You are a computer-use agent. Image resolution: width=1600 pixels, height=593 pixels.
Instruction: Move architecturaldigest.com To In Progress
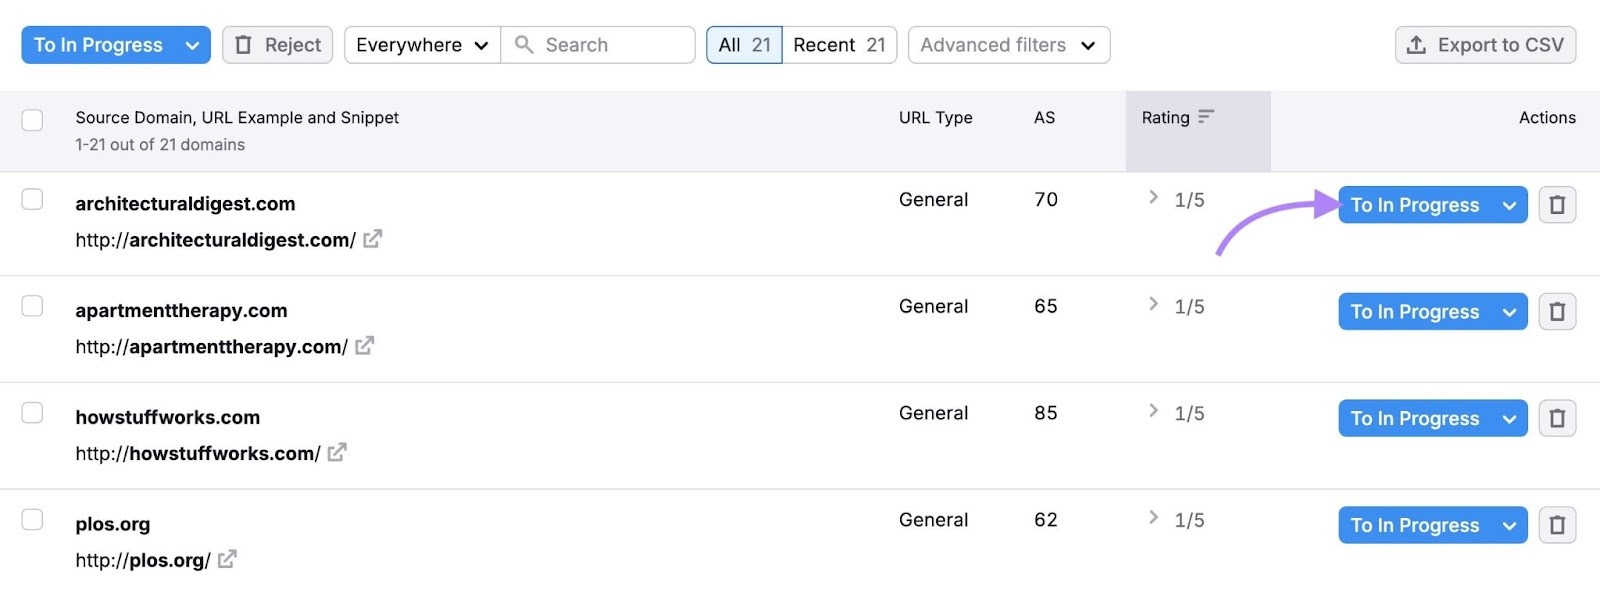1414,205
